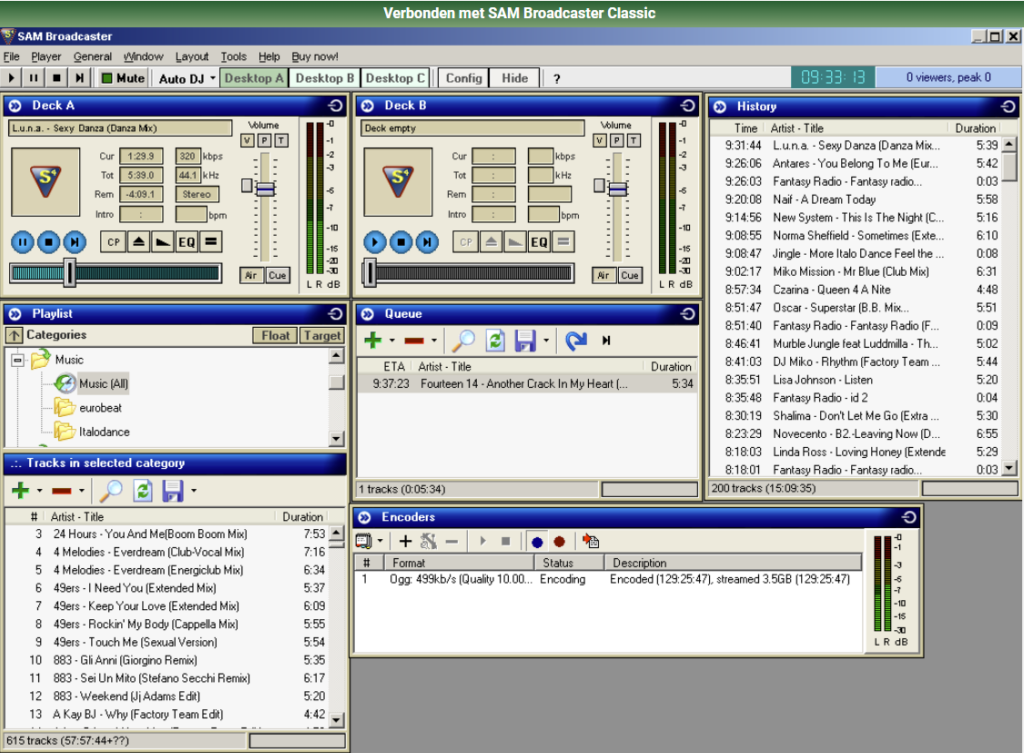The height and width of the screenshot is (753, 1024).
Task: Pause playback on Deck A
Action: click(x=22, y=242)
